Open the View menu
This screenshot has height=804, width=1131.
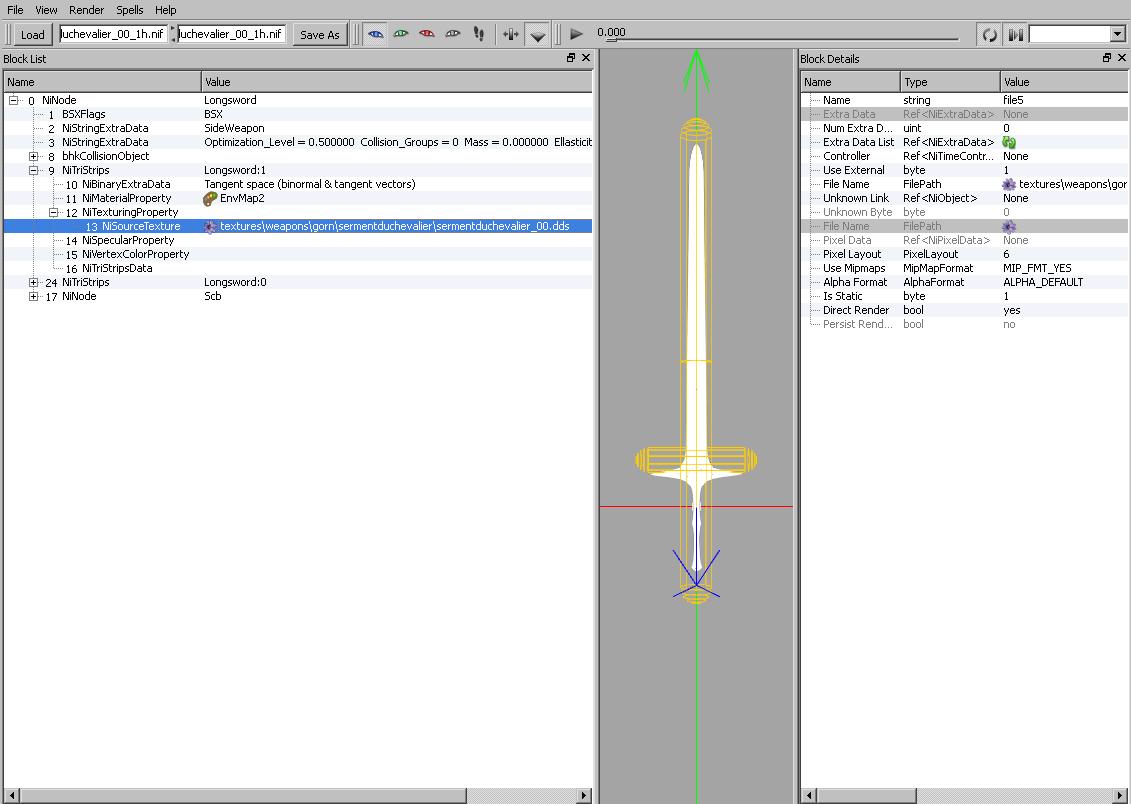(46, 10)
